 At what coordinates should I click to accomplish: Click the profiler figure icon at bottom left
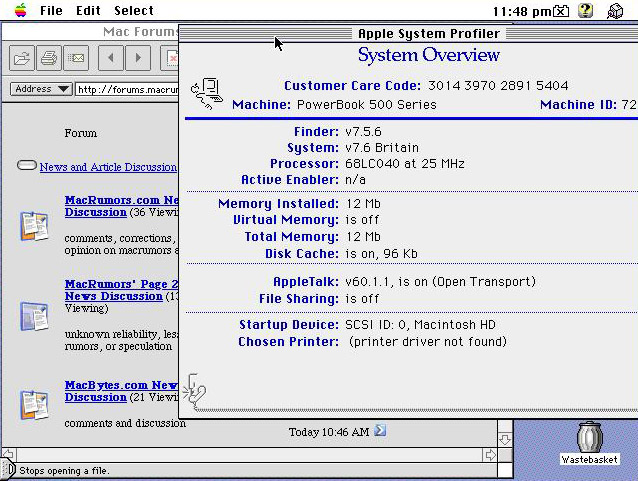tap(194, 391)
